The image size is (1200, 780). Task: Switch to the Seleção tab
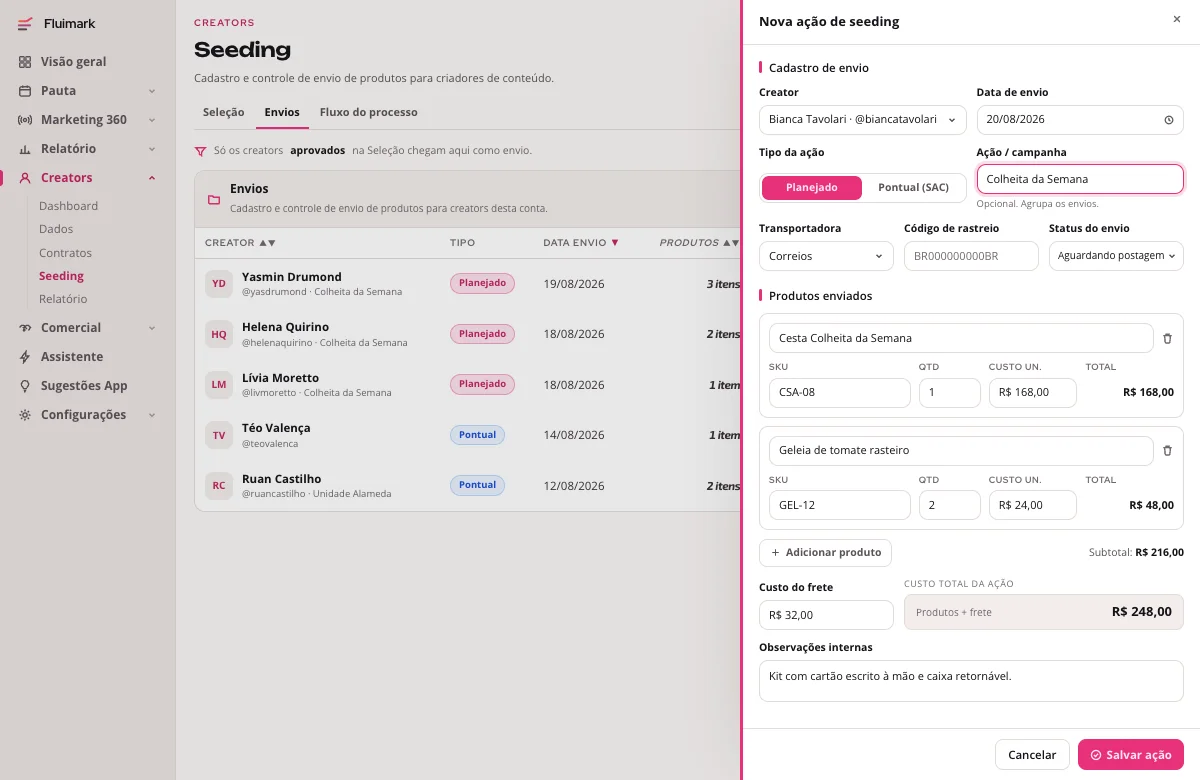[223, 113]
